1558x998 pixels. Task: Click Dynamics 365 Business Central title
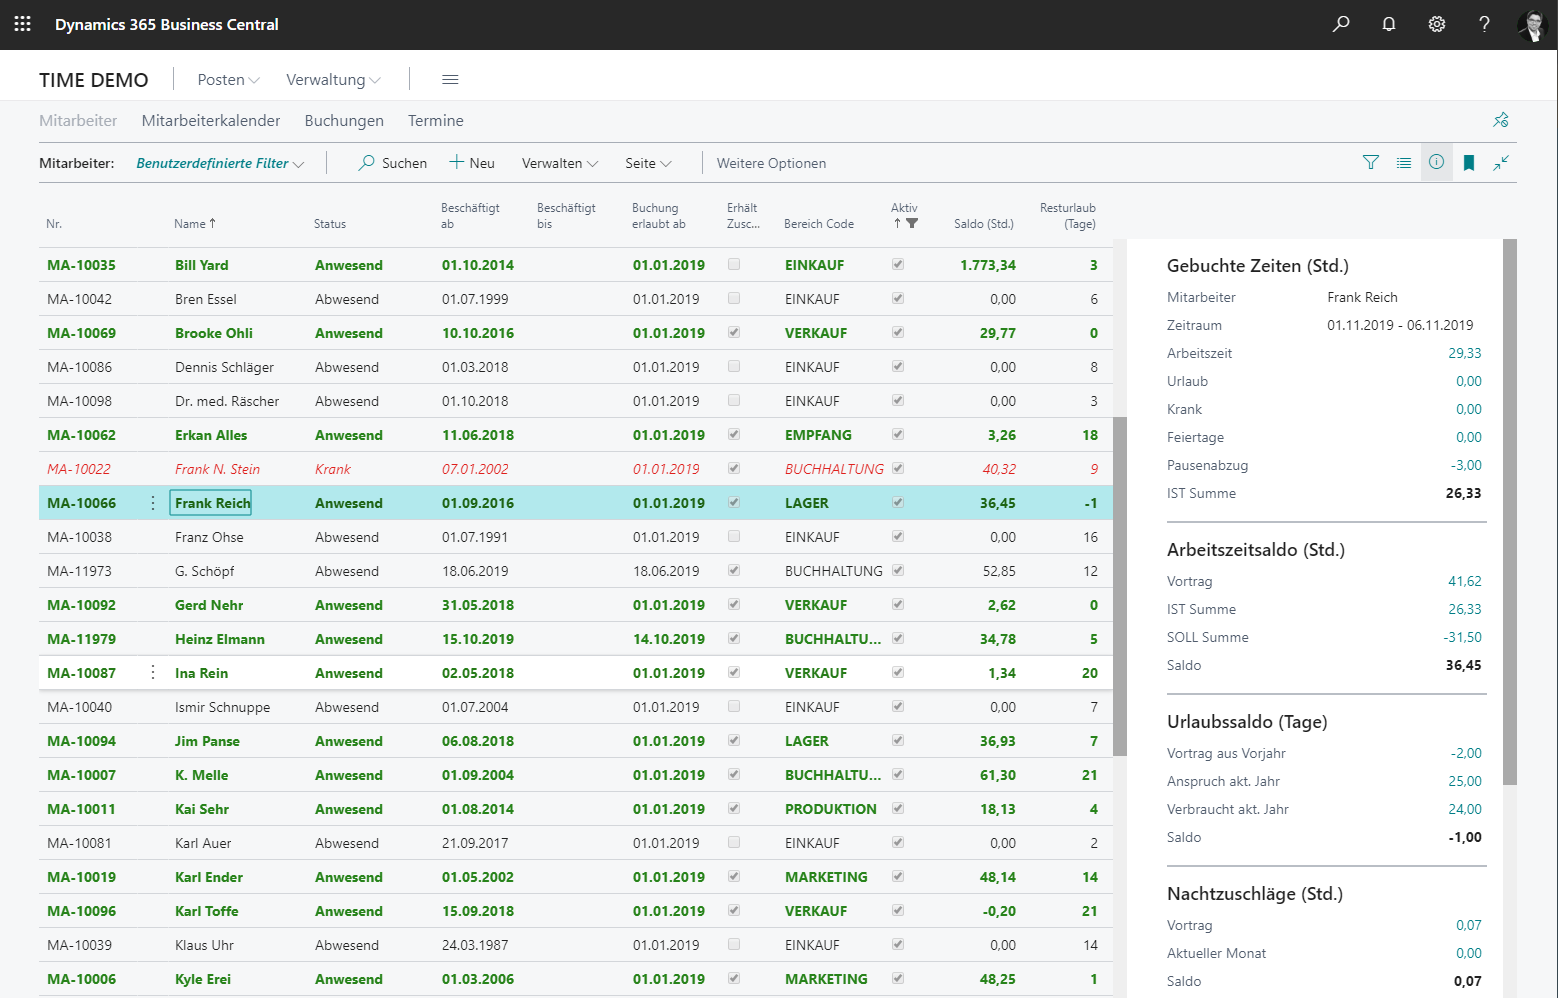pyautogui.click(x=167, y=24)
